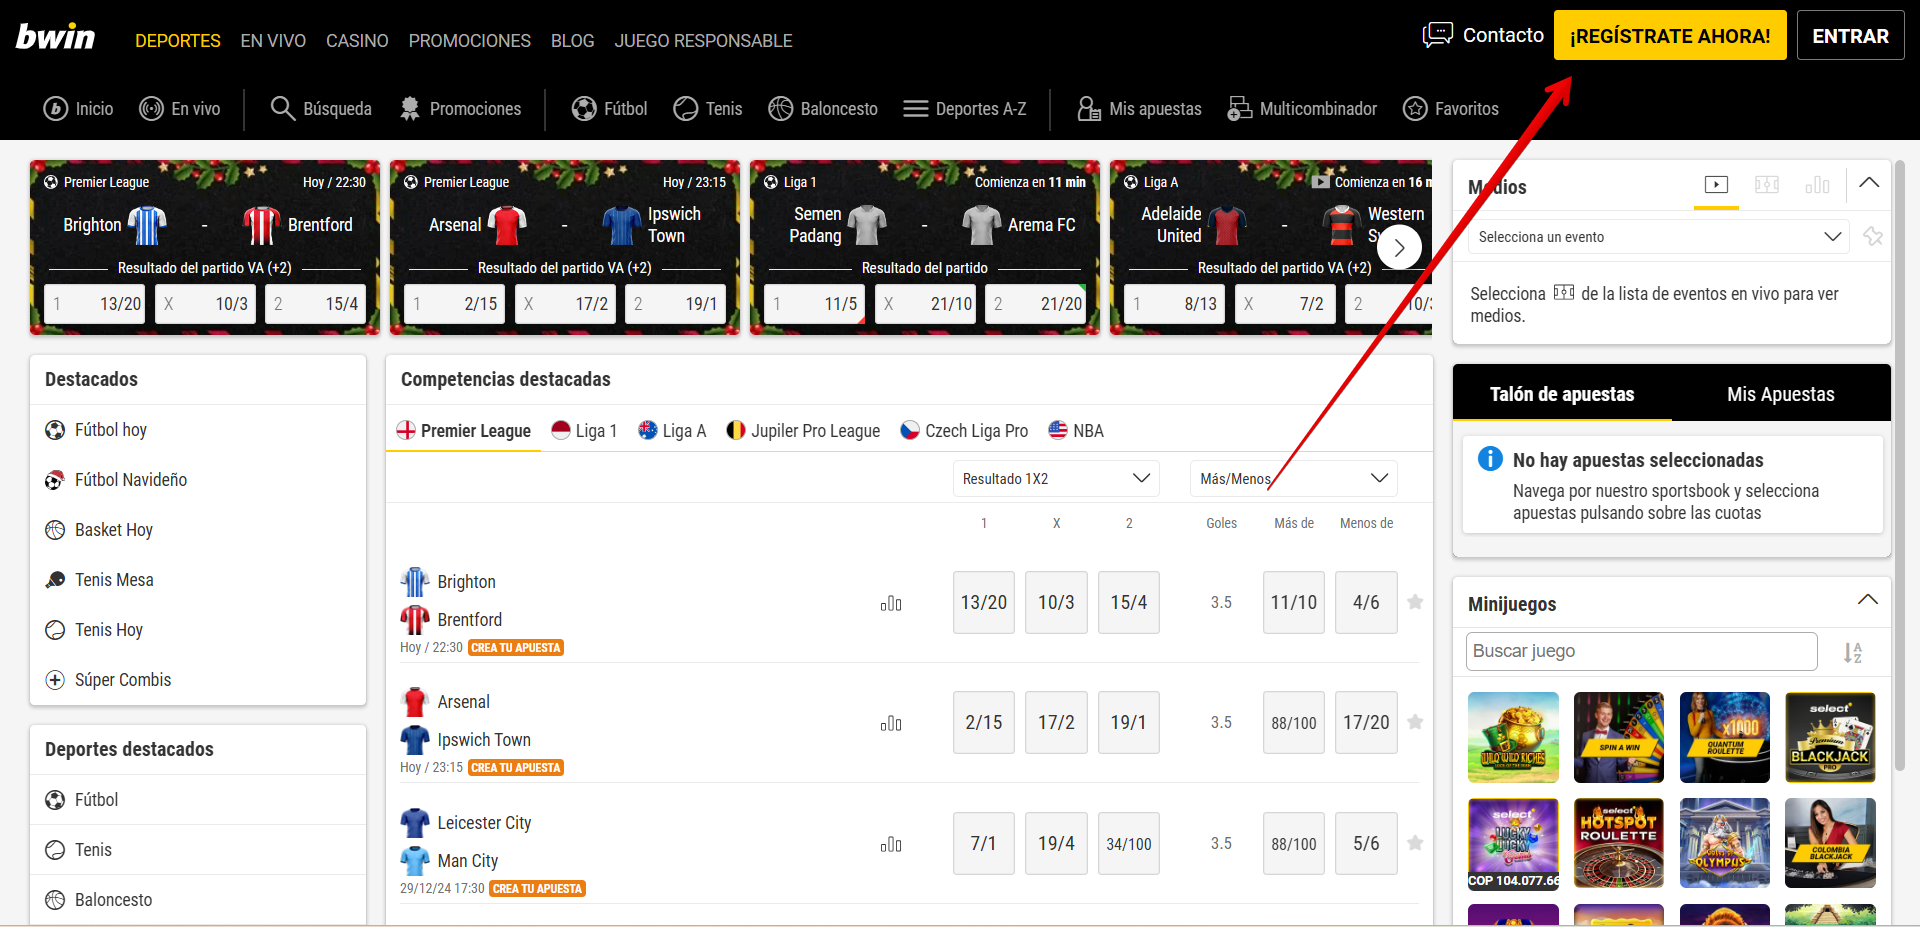Switch Medios panel to video stream icon
The height and width of the screenshot is (927, 1920).
1716,185
